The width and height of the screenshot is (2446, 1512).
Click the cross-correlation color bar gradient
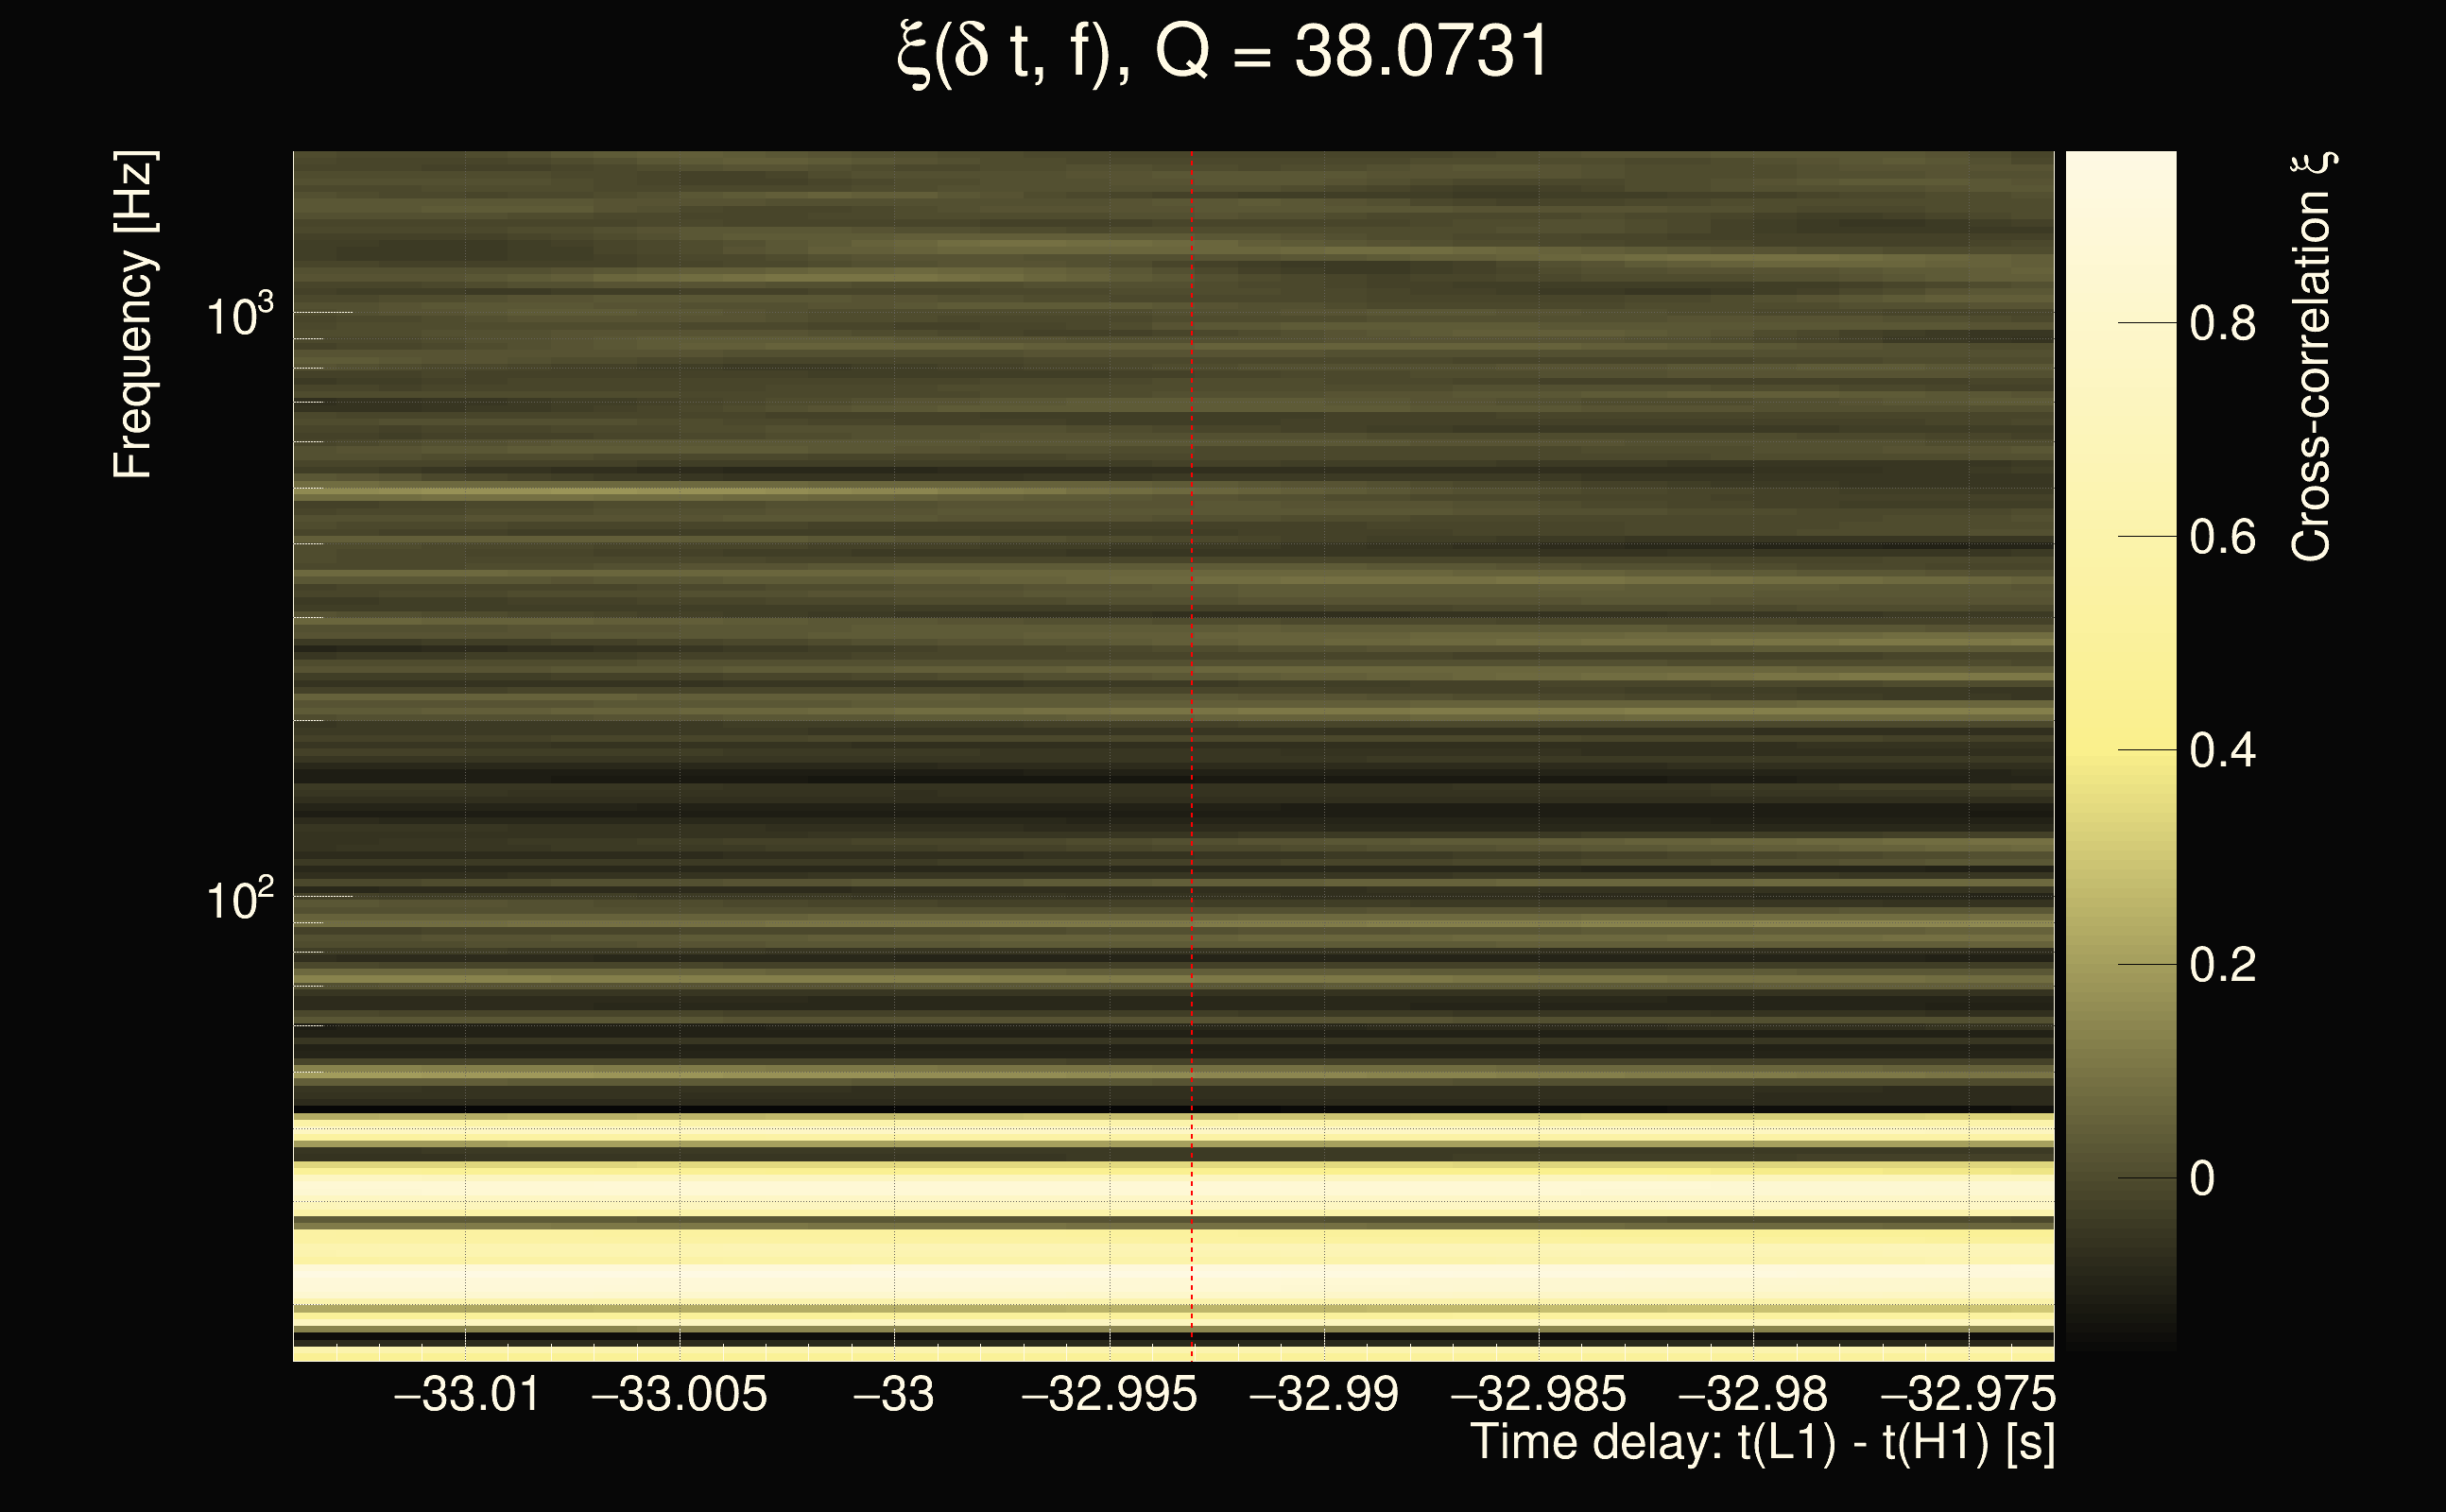click(x=2120, y=750)
